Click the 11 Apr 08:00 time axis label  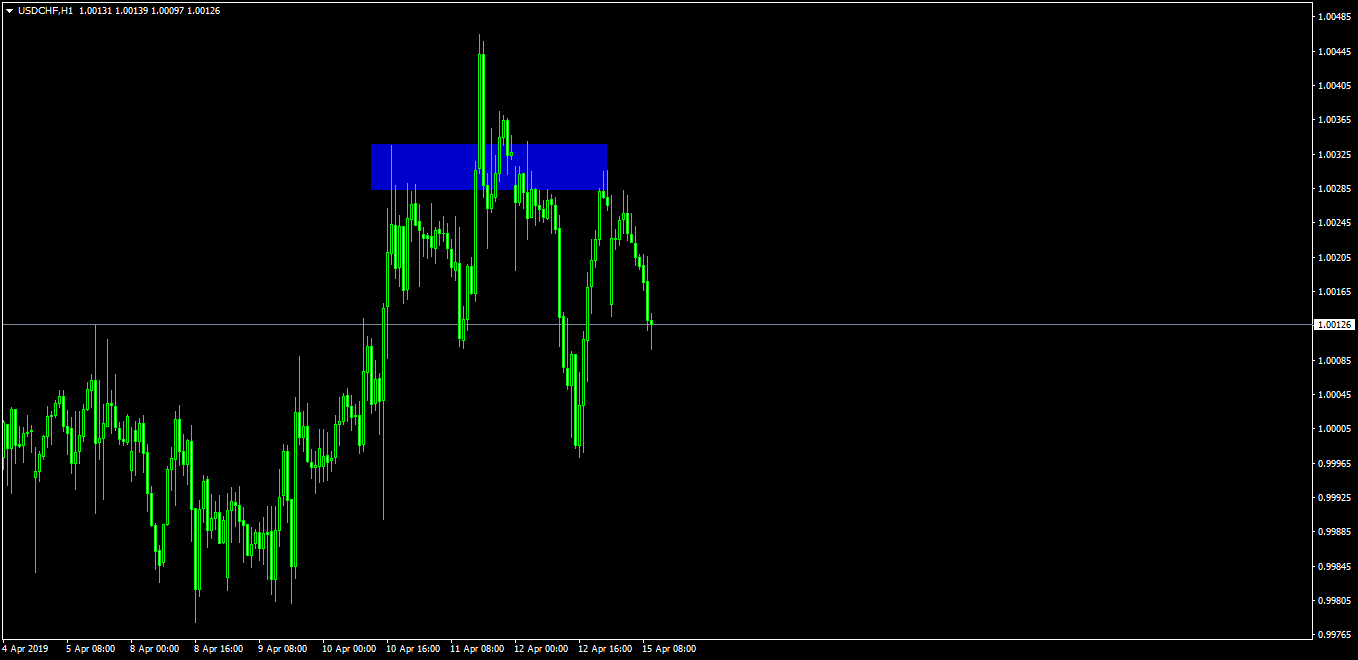[x=477, y=649]
